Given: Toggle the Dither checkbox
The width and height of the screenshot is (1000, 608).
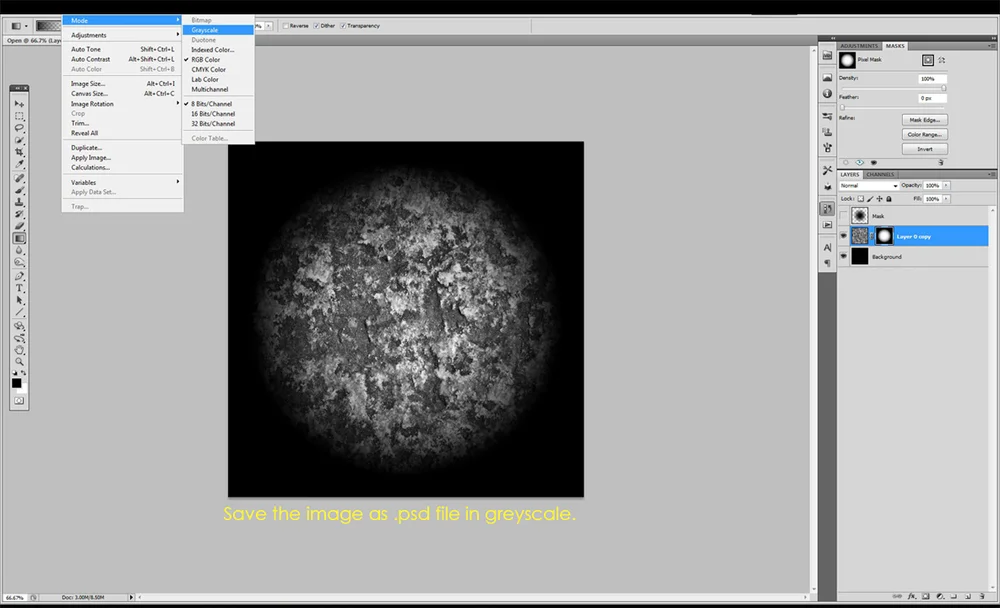Looking at the screenshot, I should [x=317, y=26].
